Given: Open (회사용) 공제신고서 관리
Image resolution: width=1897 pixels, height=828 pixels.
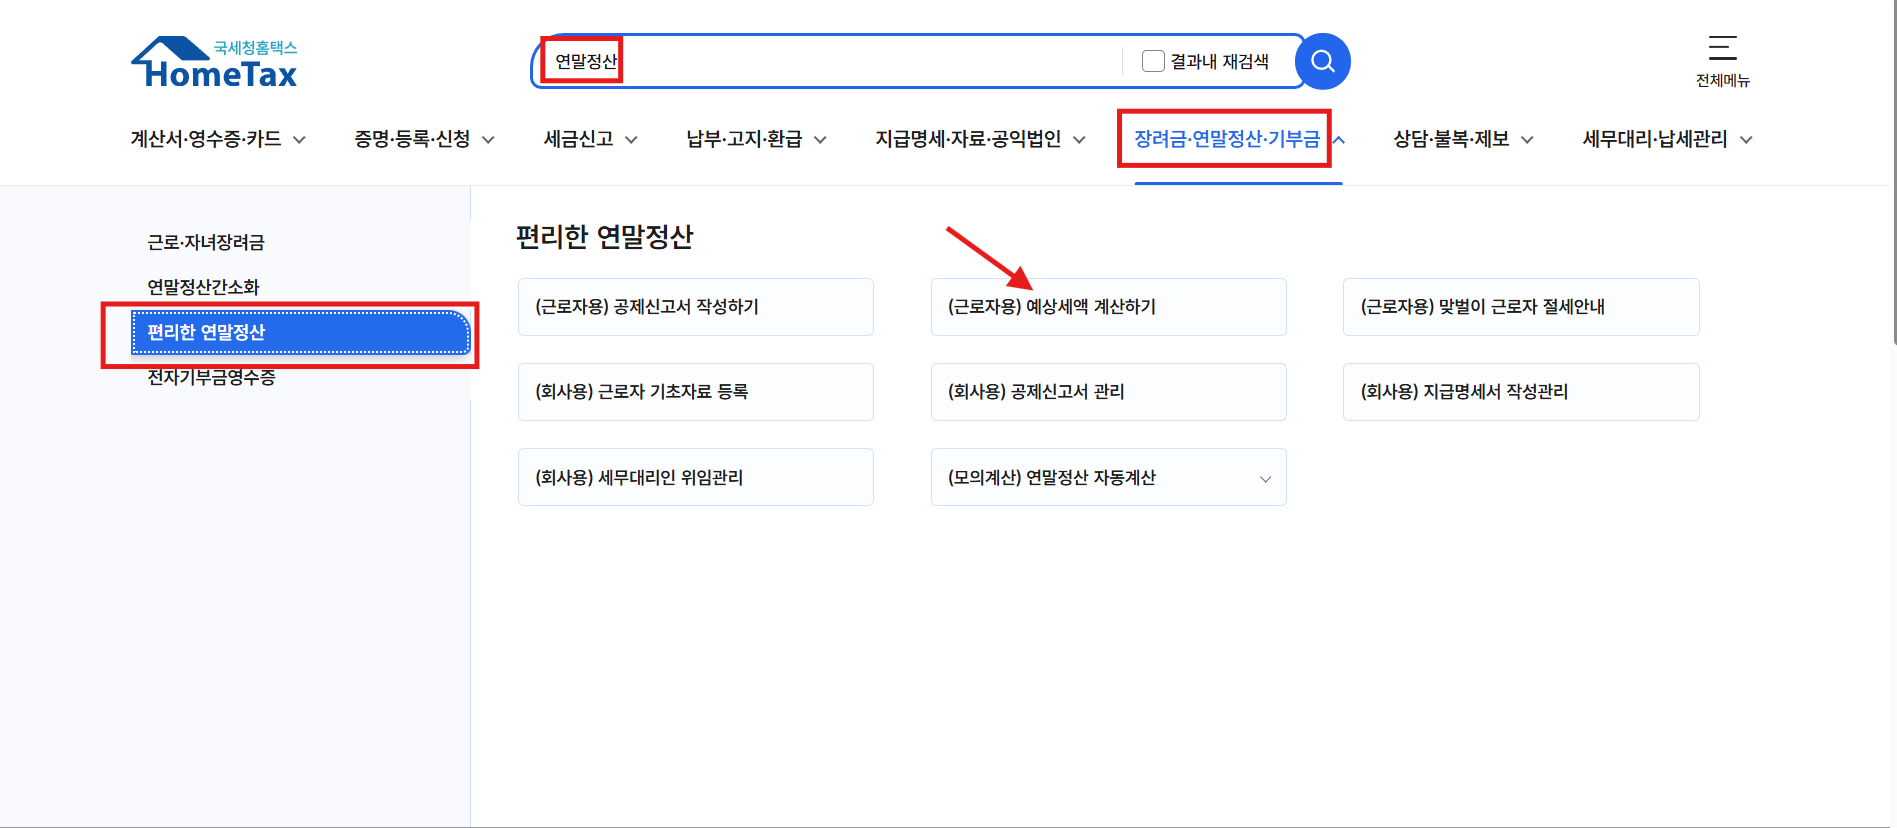Looking at the screenshot, I should 1109,392.
